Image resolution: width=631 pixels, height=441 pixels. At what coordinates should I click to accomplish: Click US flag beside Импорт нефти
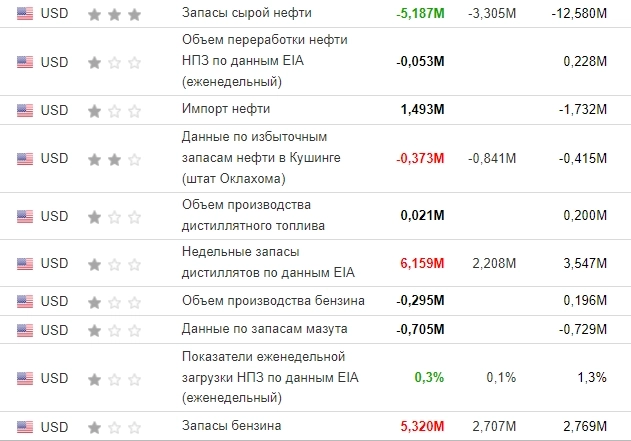click(x=25, y=109)
